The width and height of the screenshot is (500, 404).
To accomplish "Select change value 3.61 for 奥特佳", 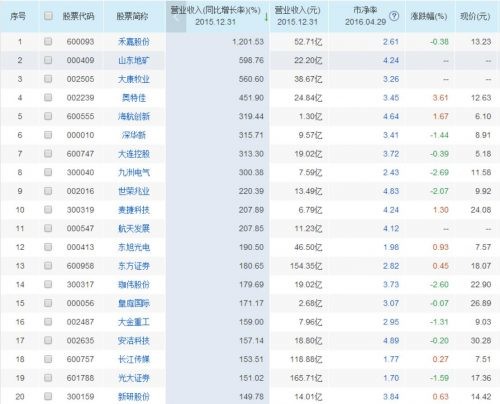I will point(440,98).
